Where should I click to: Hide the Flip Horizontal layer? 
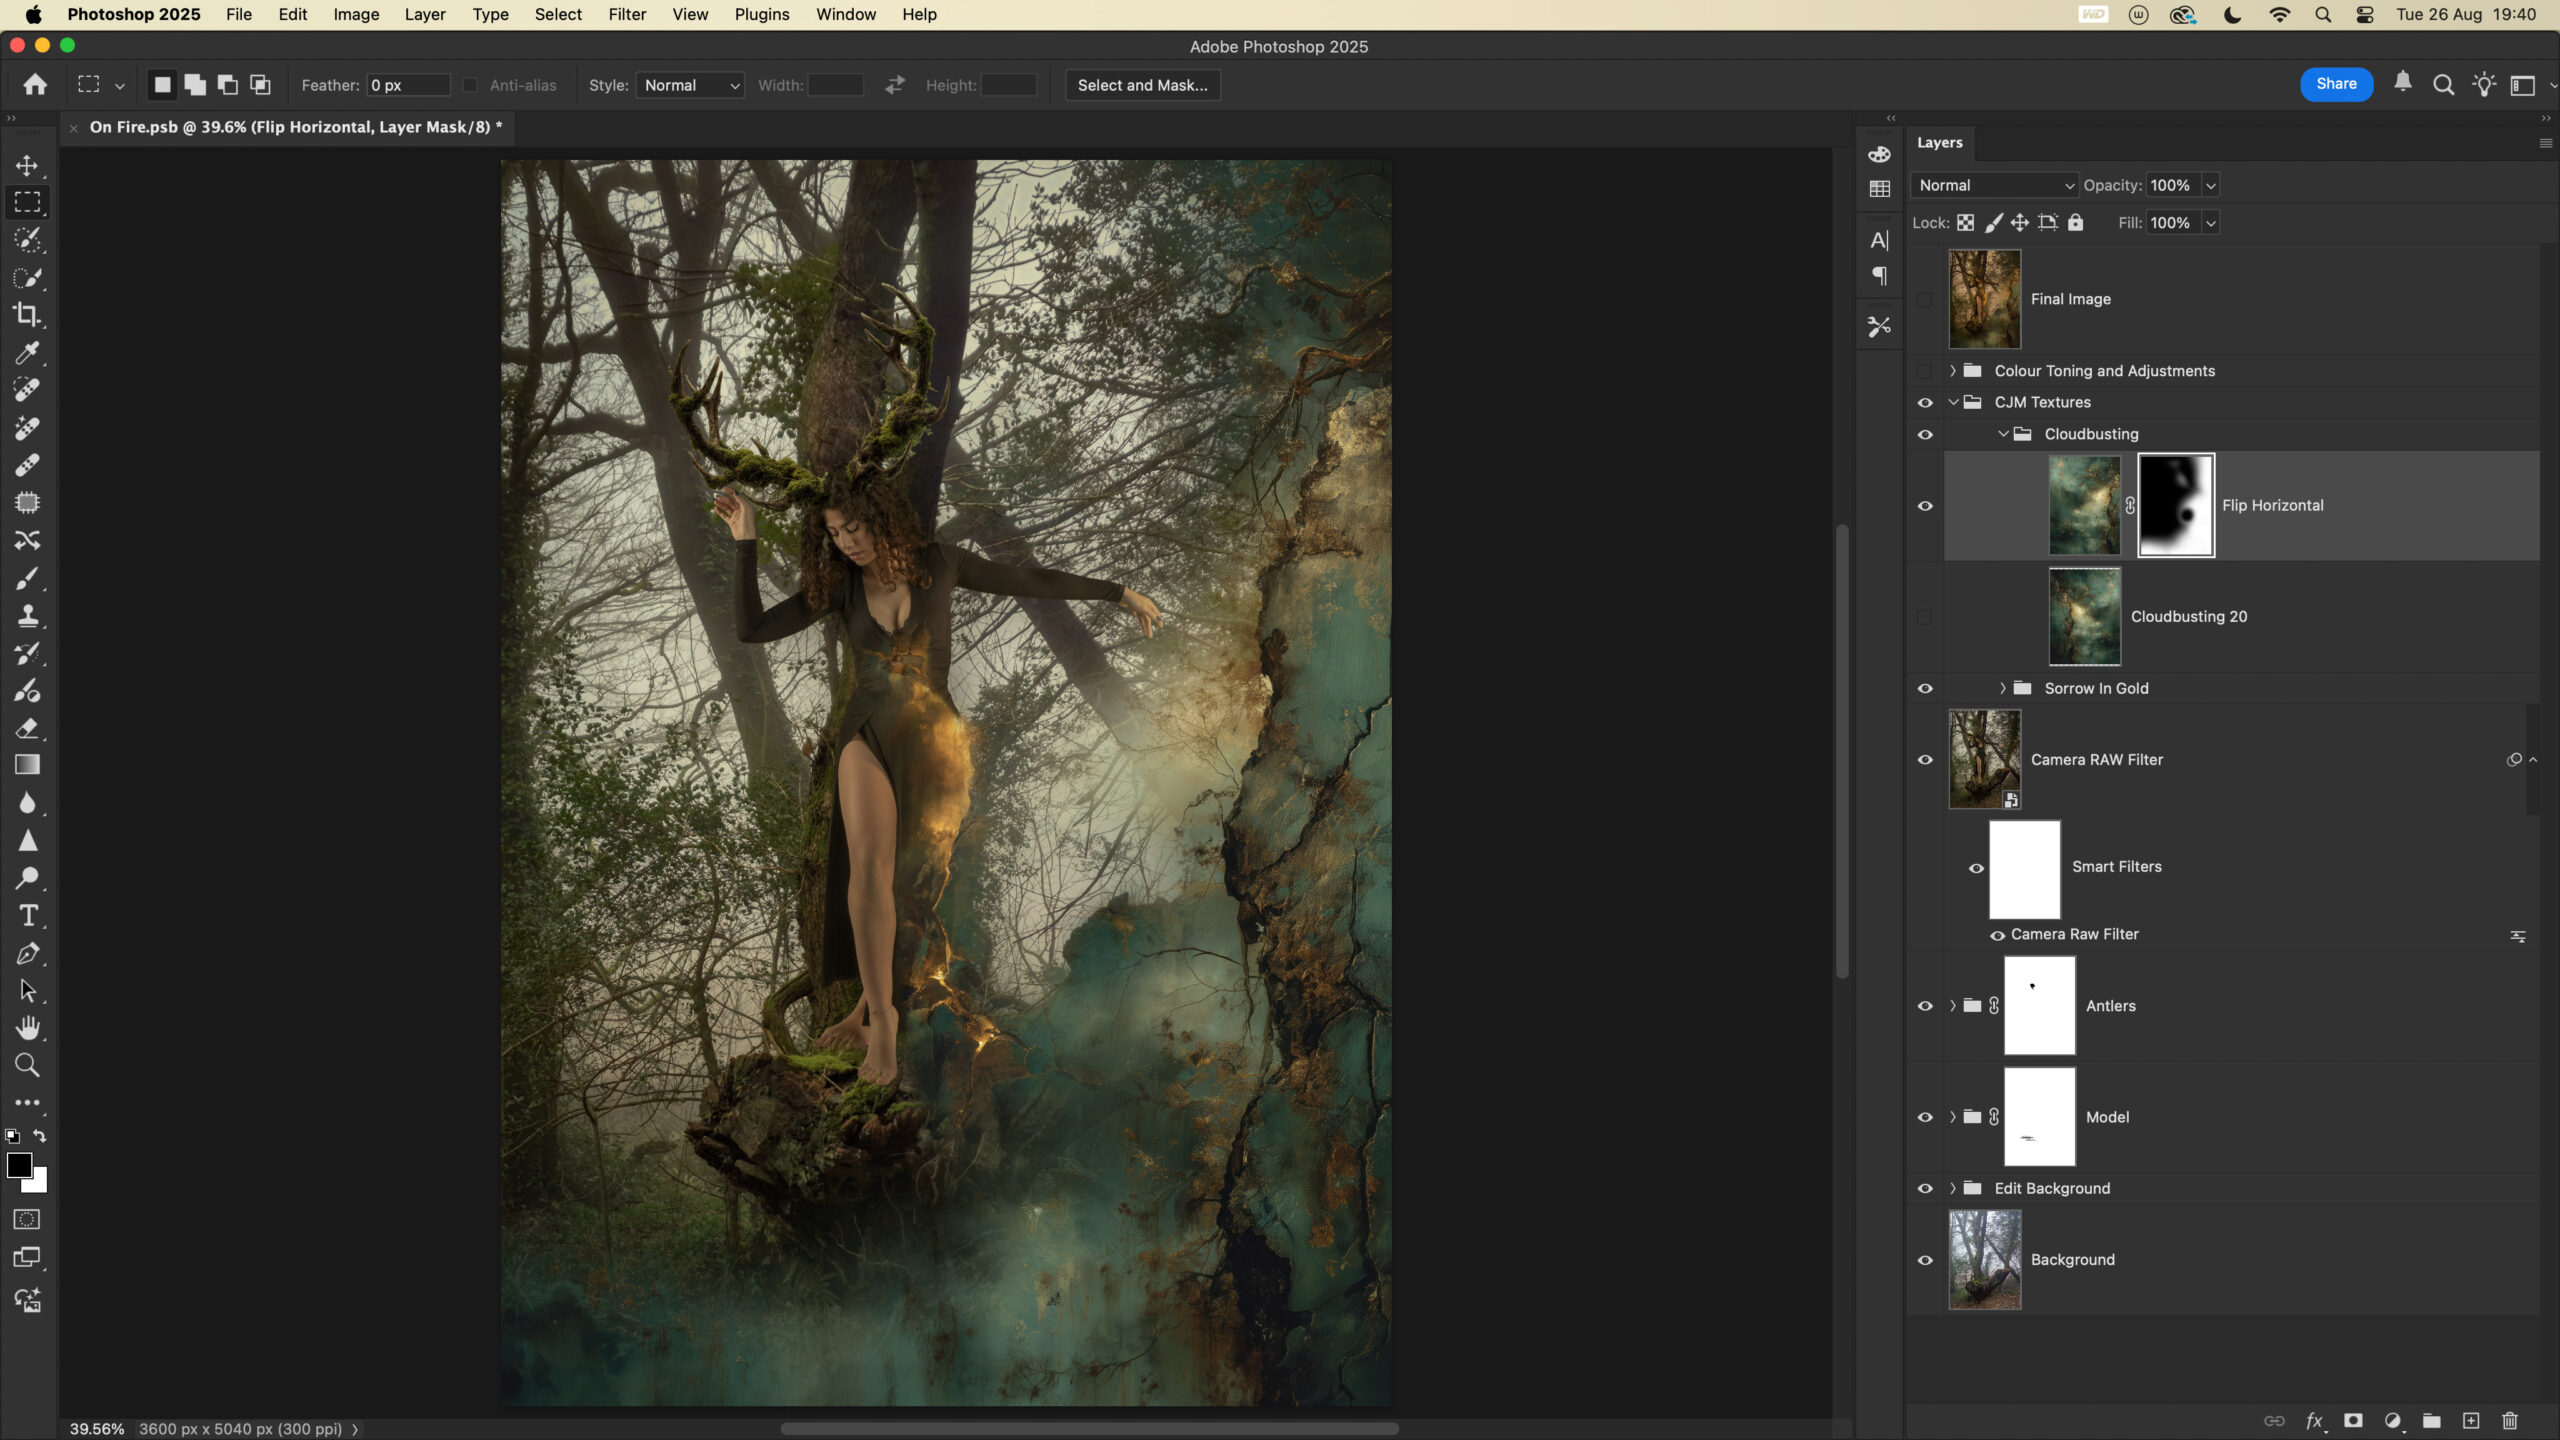[1925, 506]
